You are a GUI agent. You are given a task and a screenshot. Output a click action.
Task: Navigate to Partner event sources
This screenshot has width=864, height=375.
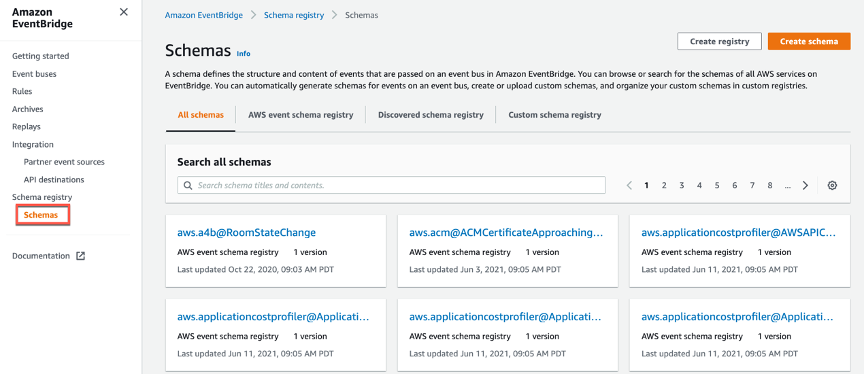[x=64, y=162]
